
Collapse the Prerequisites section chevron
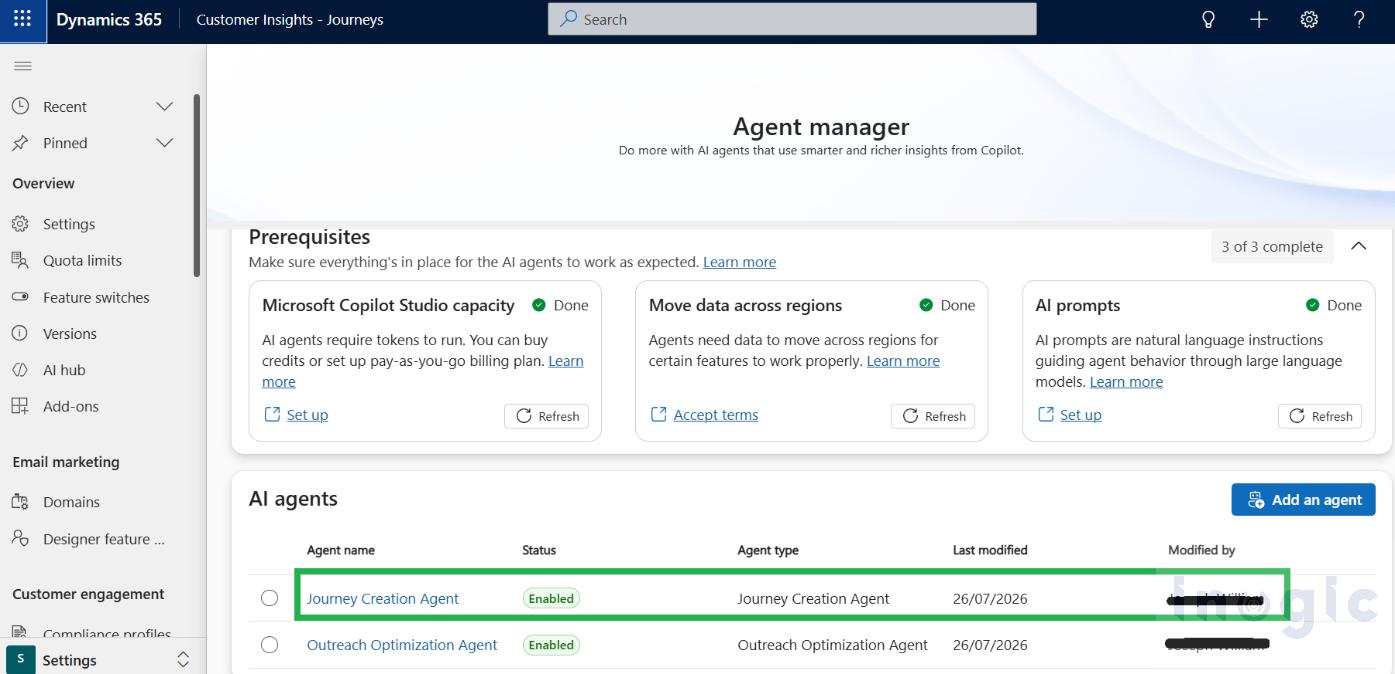1359,246
